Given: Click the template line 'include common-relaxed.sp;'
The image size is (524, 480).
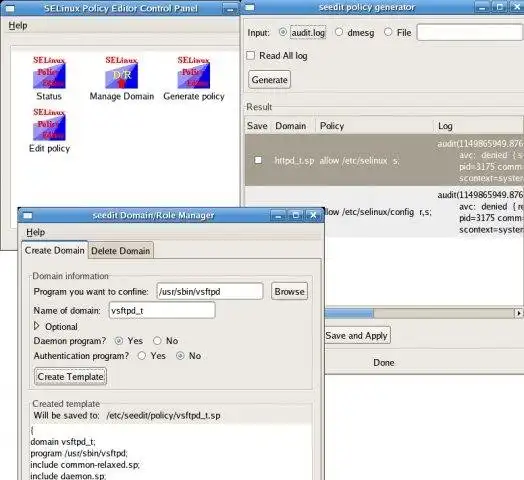Looking at the screenshot, I should (x=85, y=465).
